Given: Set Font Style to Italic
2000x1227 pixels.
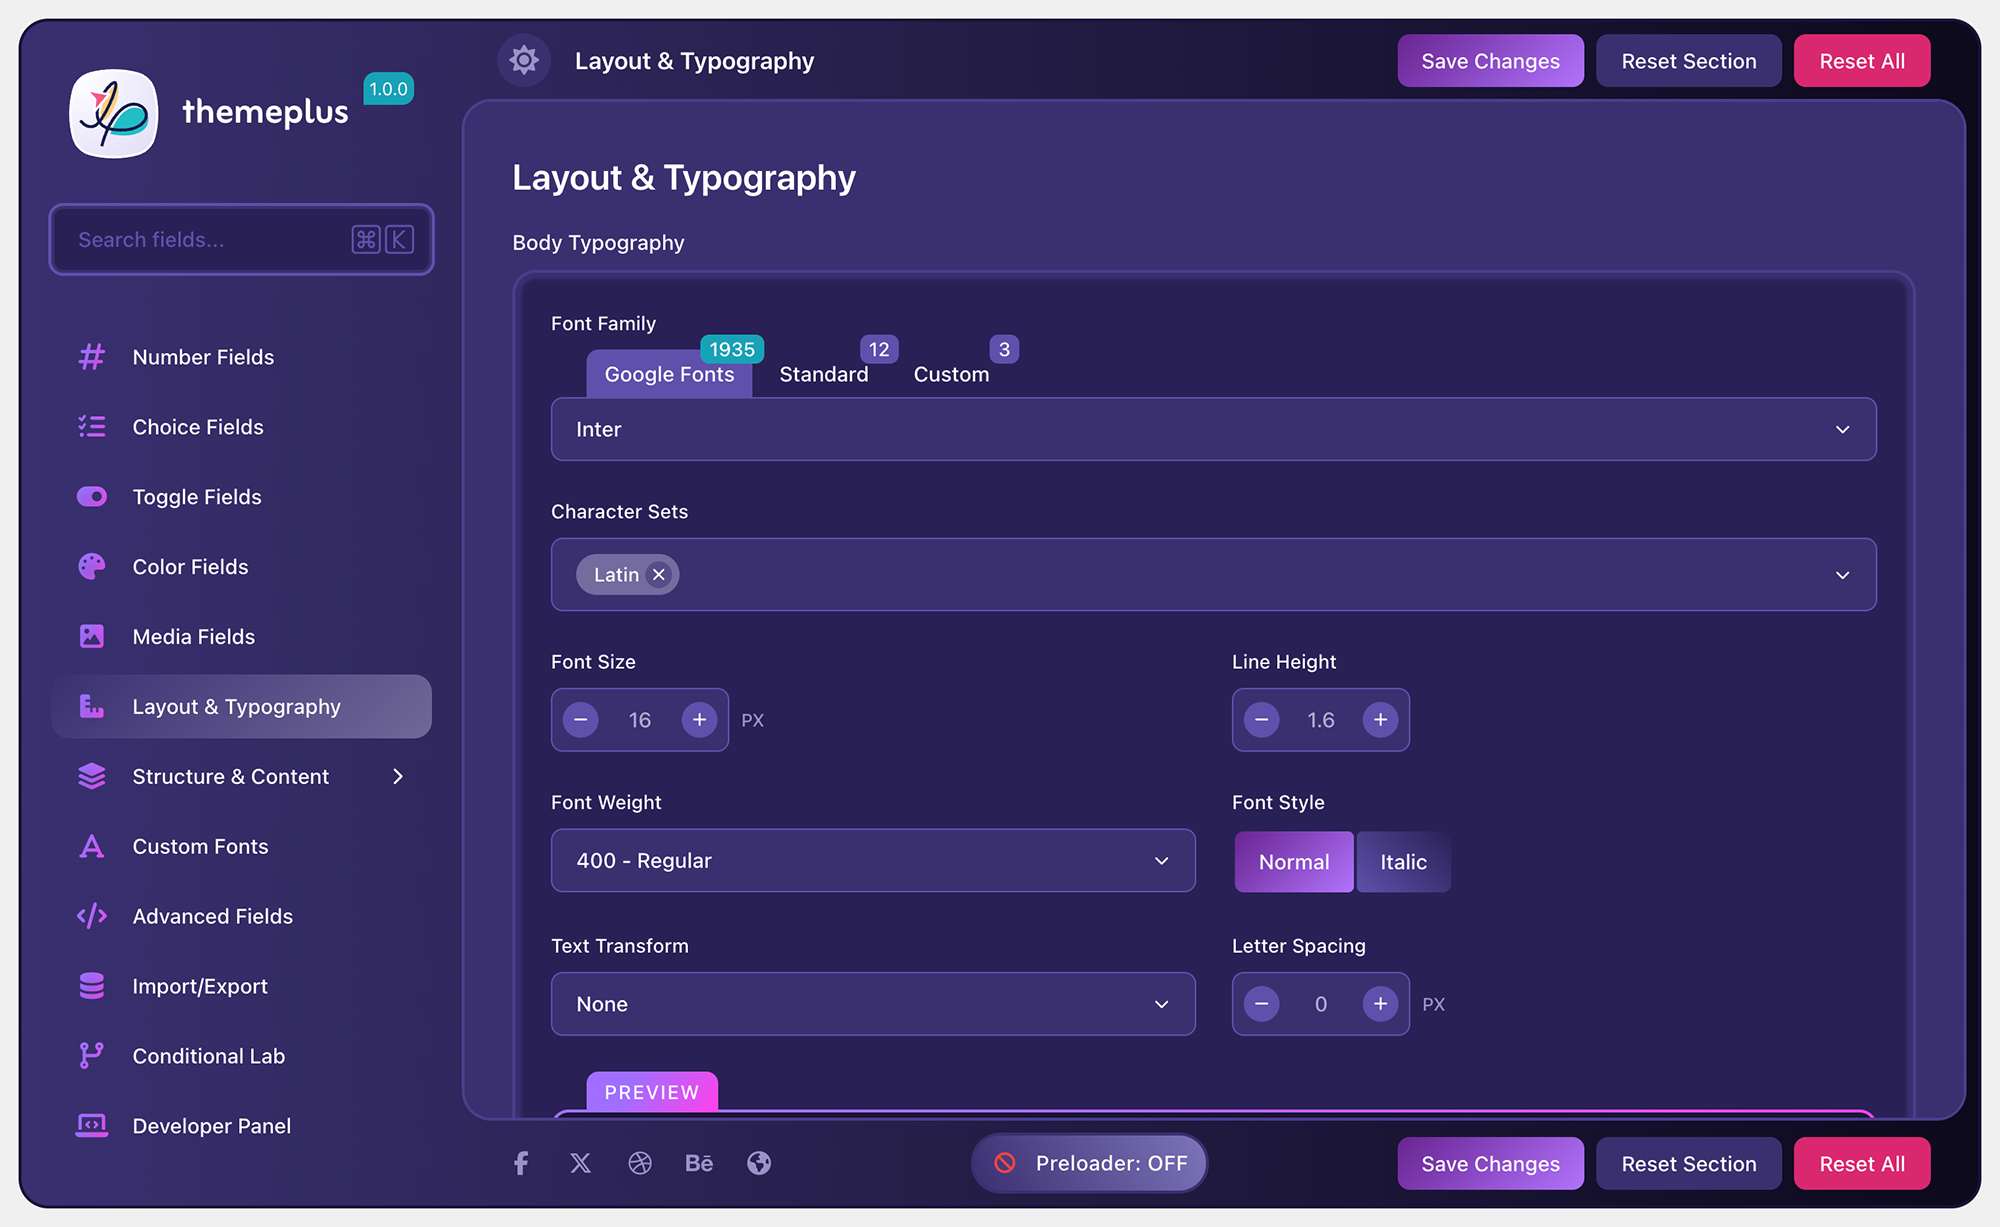Looking at the screenshot, I should point(1403,862).
